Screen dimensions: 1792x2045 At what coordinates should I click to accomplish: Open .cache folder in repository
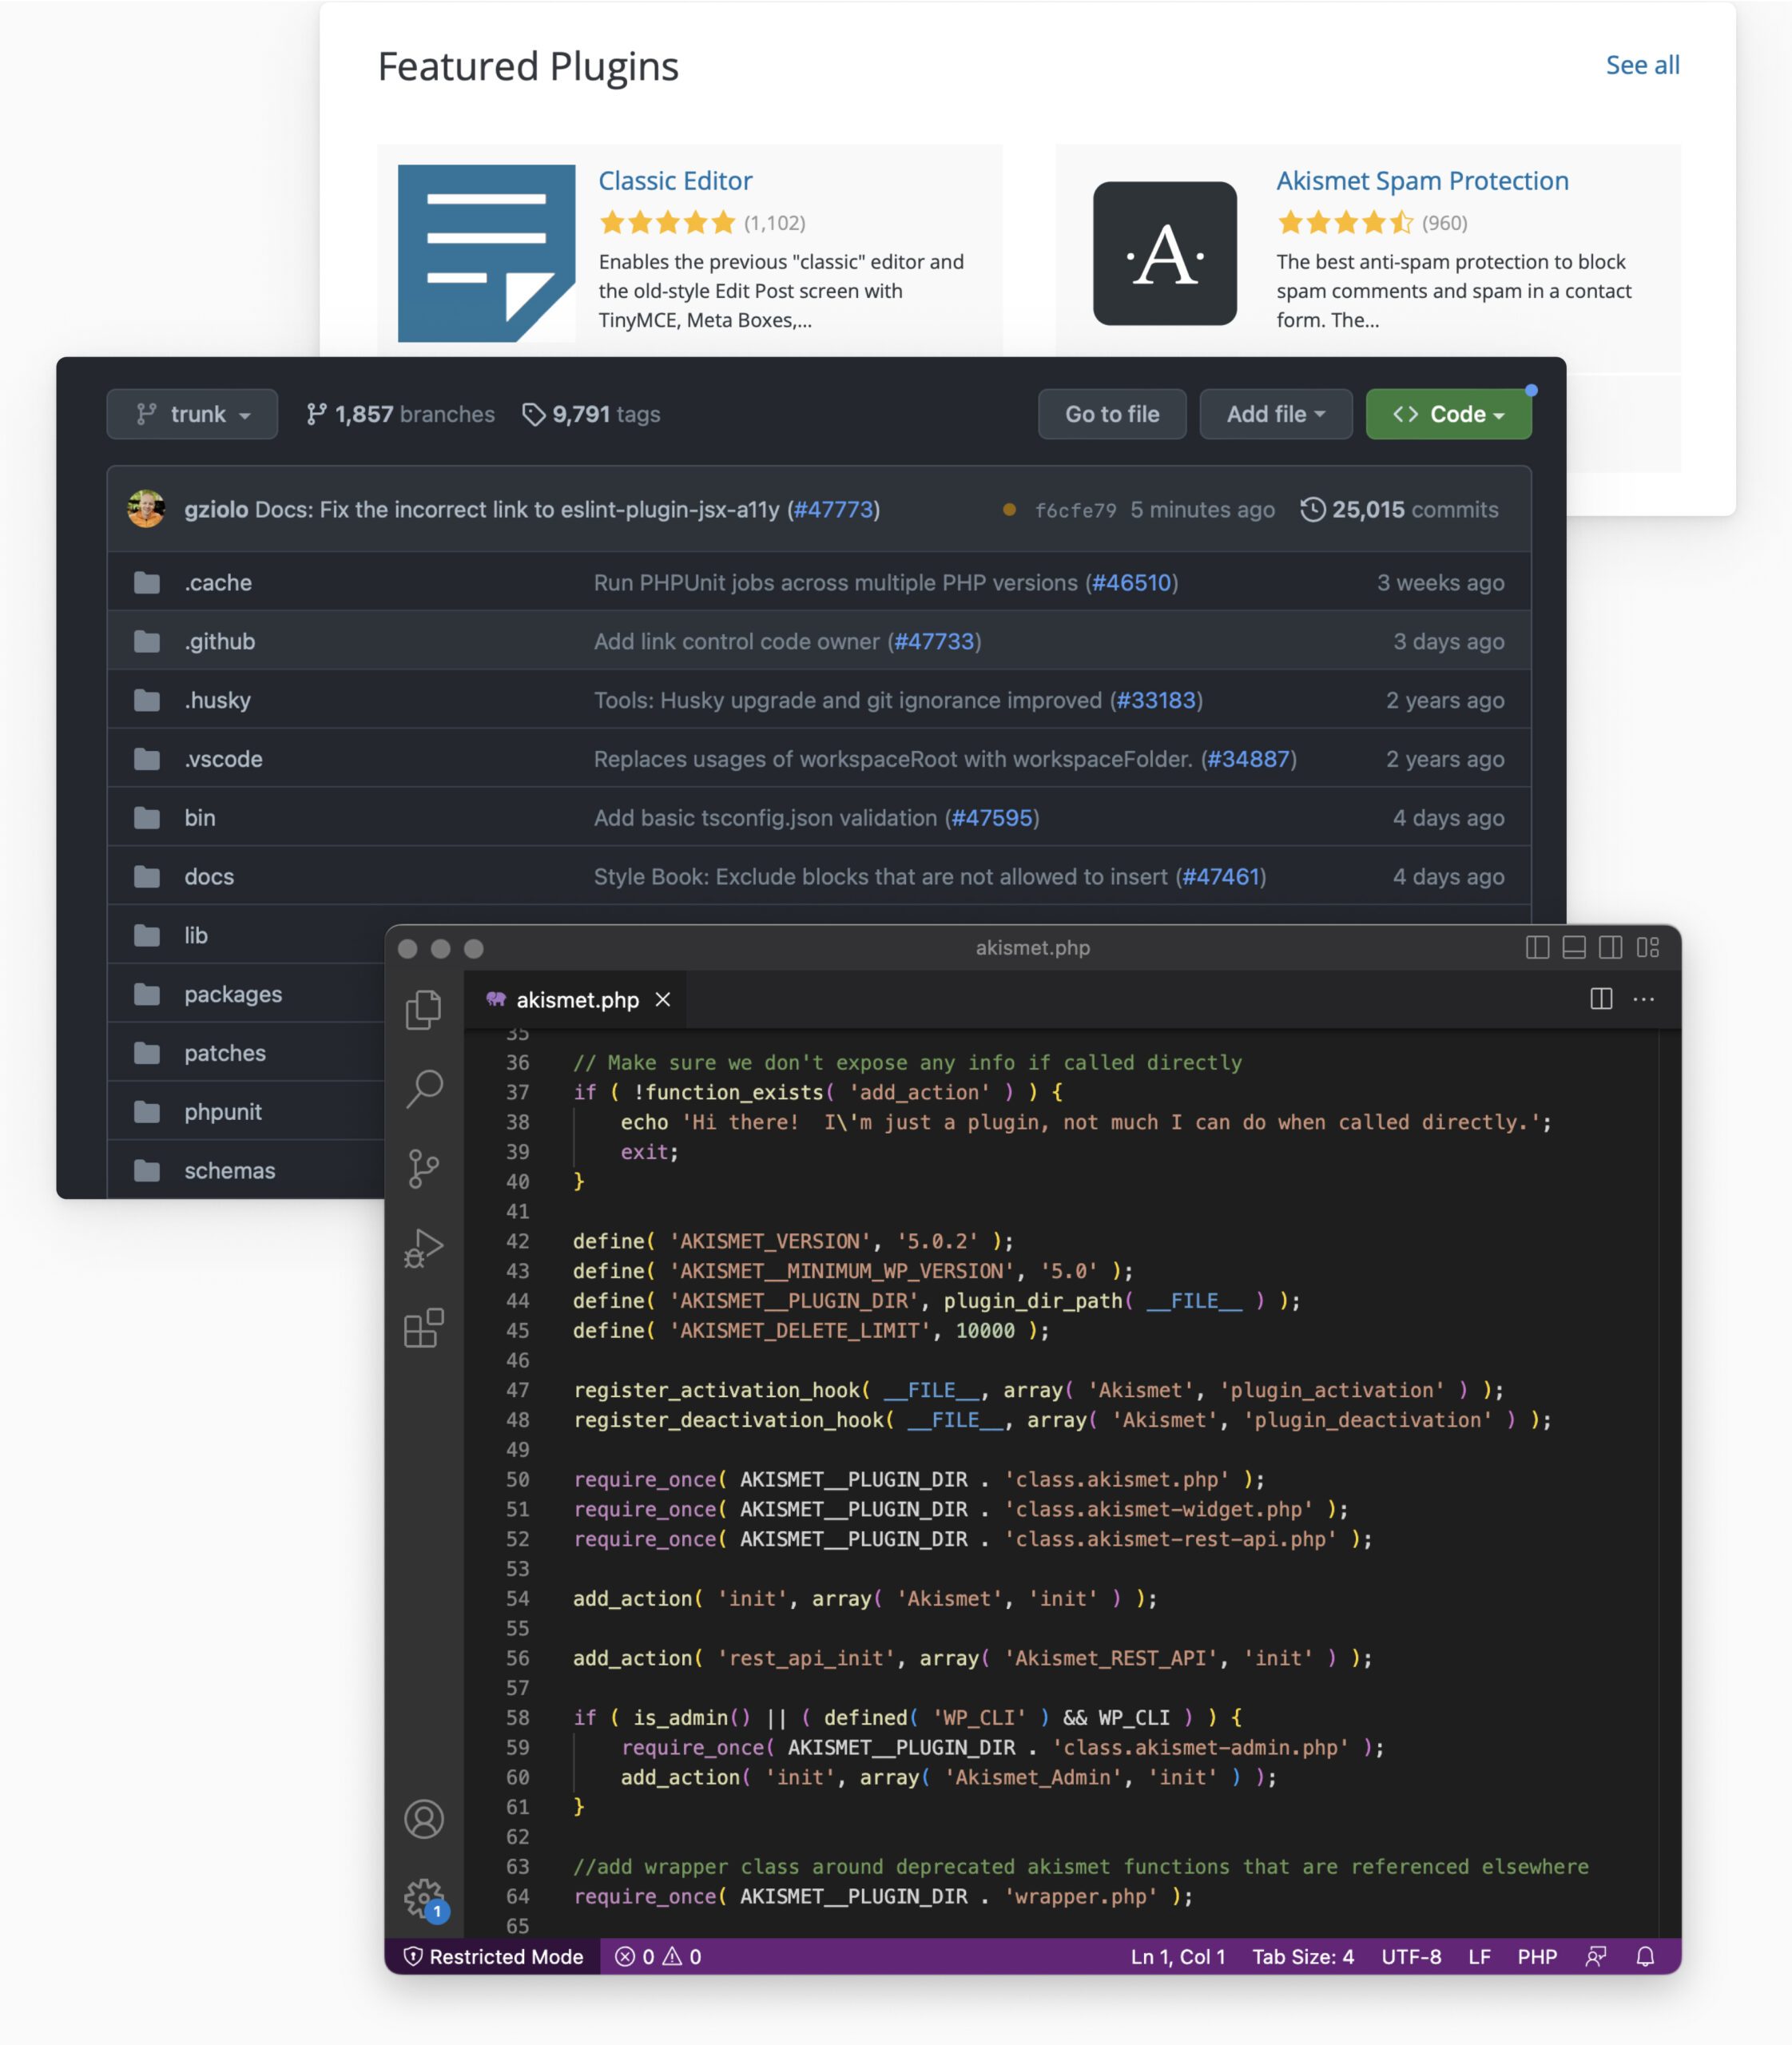pos(218,582)
